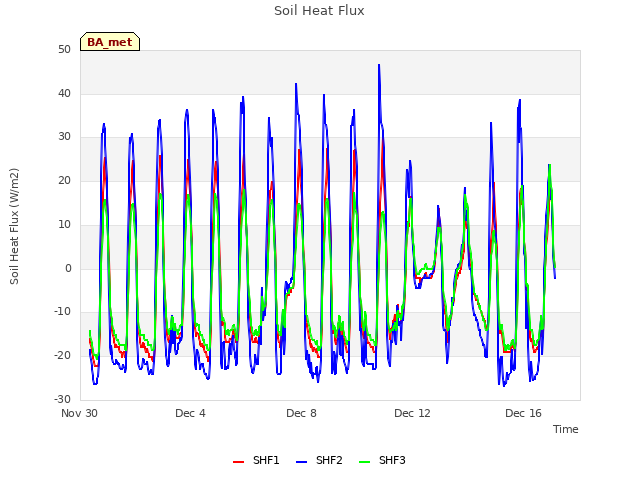Click the highest blue SHF2 peak near Dec 11
This screenshot has height=480, width=640.
click(x=379, y=65)
